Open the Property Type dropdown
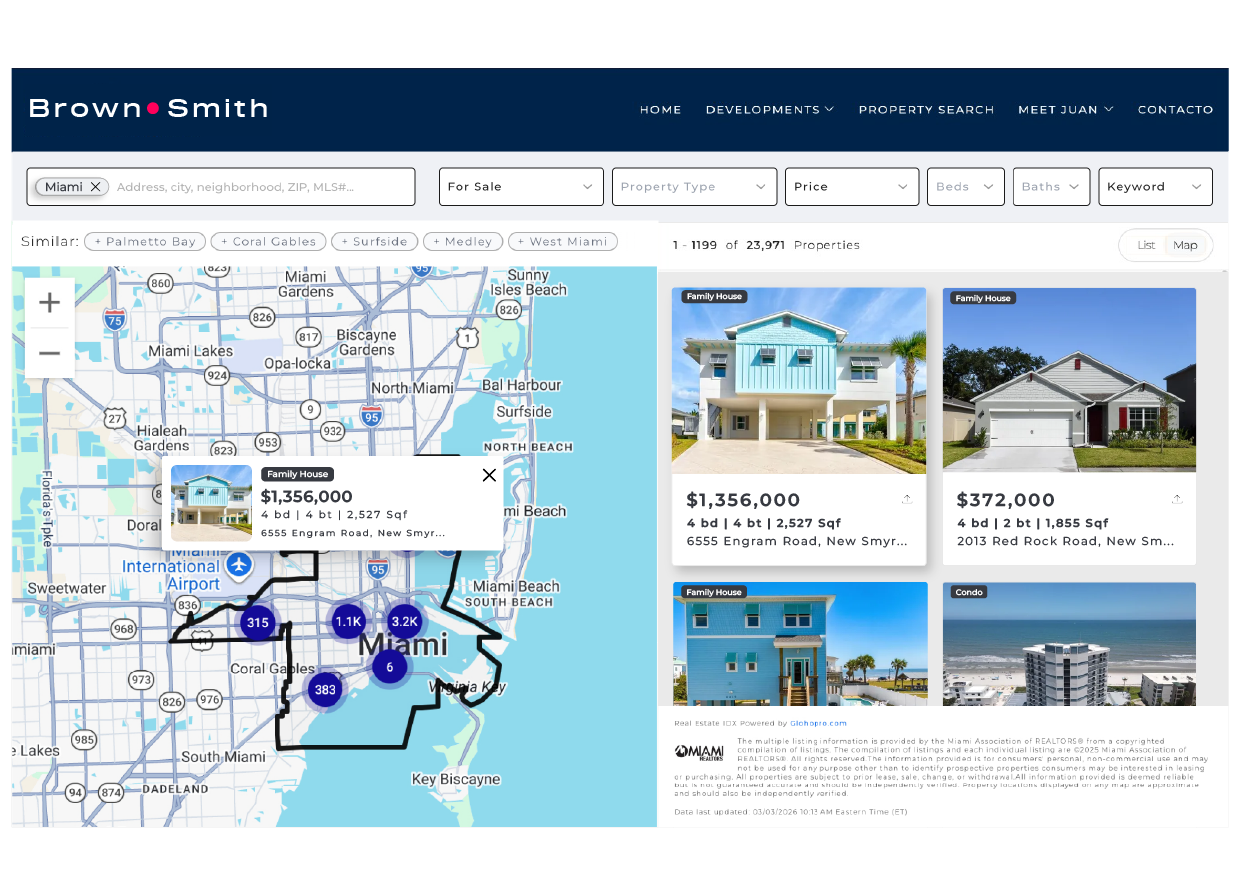Screen dimensions: 1240x895 coord(694,186)
